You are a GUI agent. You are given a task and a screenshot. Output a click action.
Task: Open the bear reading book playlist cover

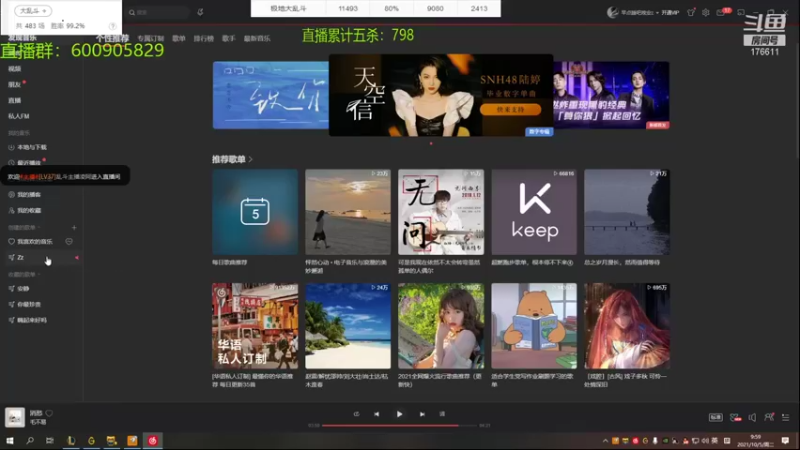[x=534, y=326]
